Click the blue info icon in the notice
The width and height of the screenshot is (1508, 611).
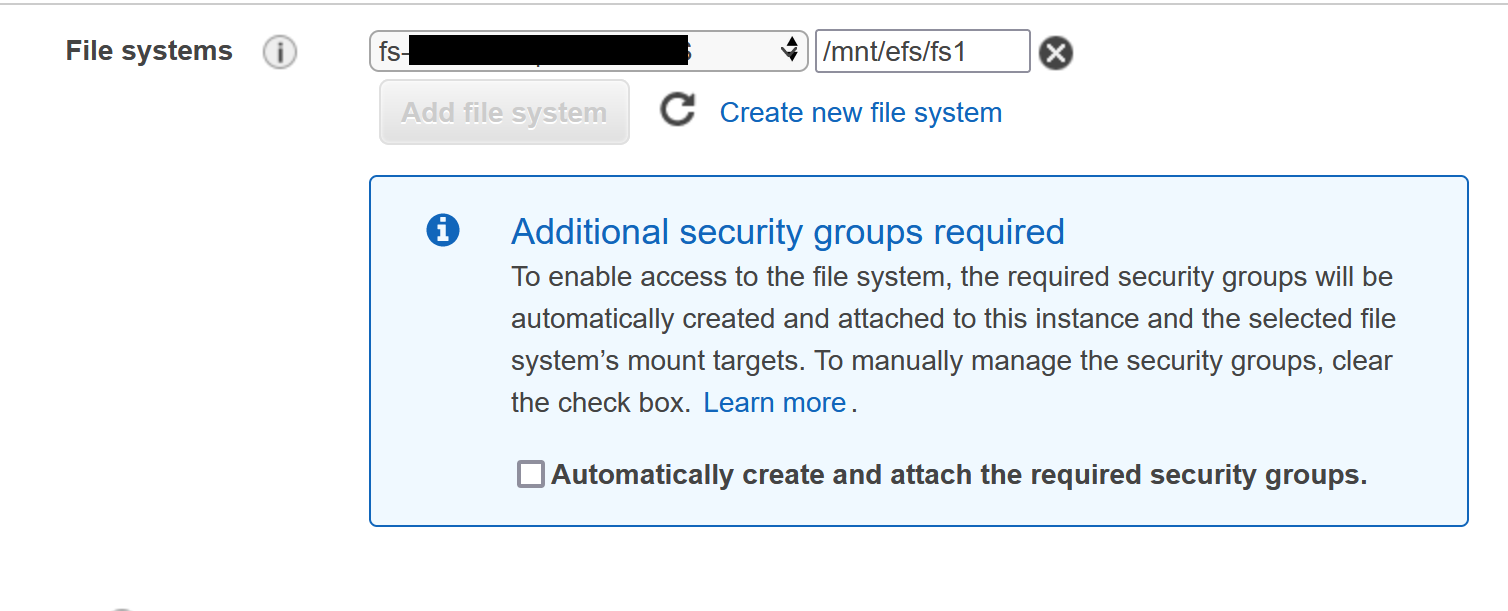coord(442,231)
